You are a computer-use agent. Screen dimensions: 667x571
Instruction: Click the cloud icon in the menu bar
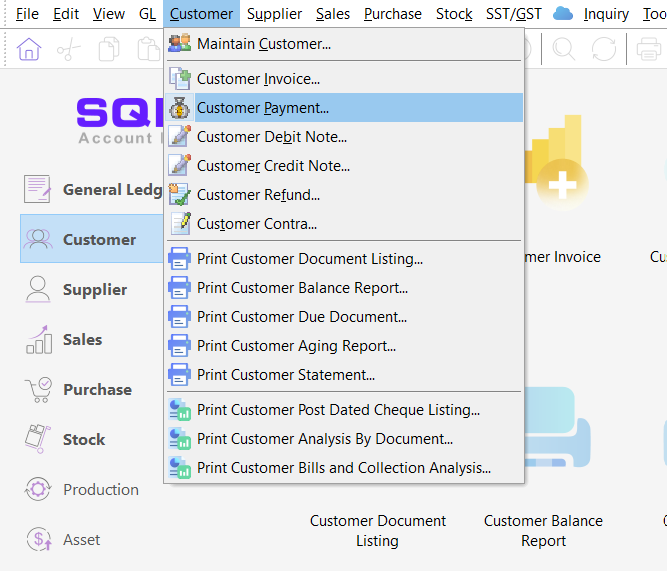[563, 14]
